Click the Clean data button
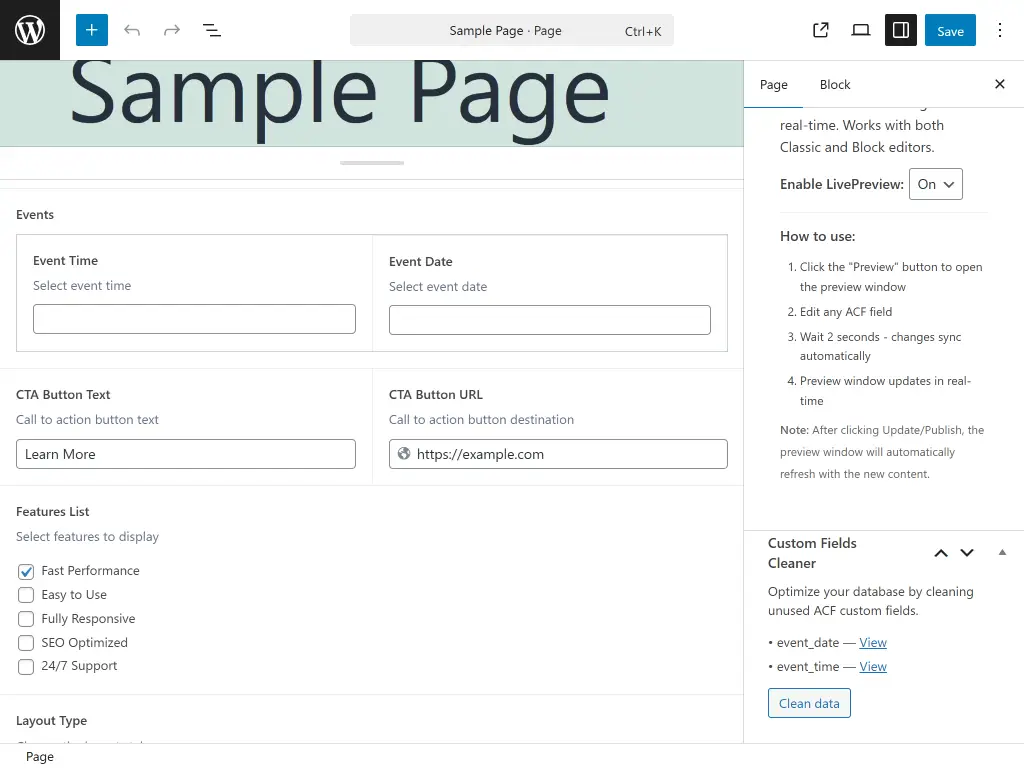The height and width of the screenshot is (768, 1024). [809, 703]
